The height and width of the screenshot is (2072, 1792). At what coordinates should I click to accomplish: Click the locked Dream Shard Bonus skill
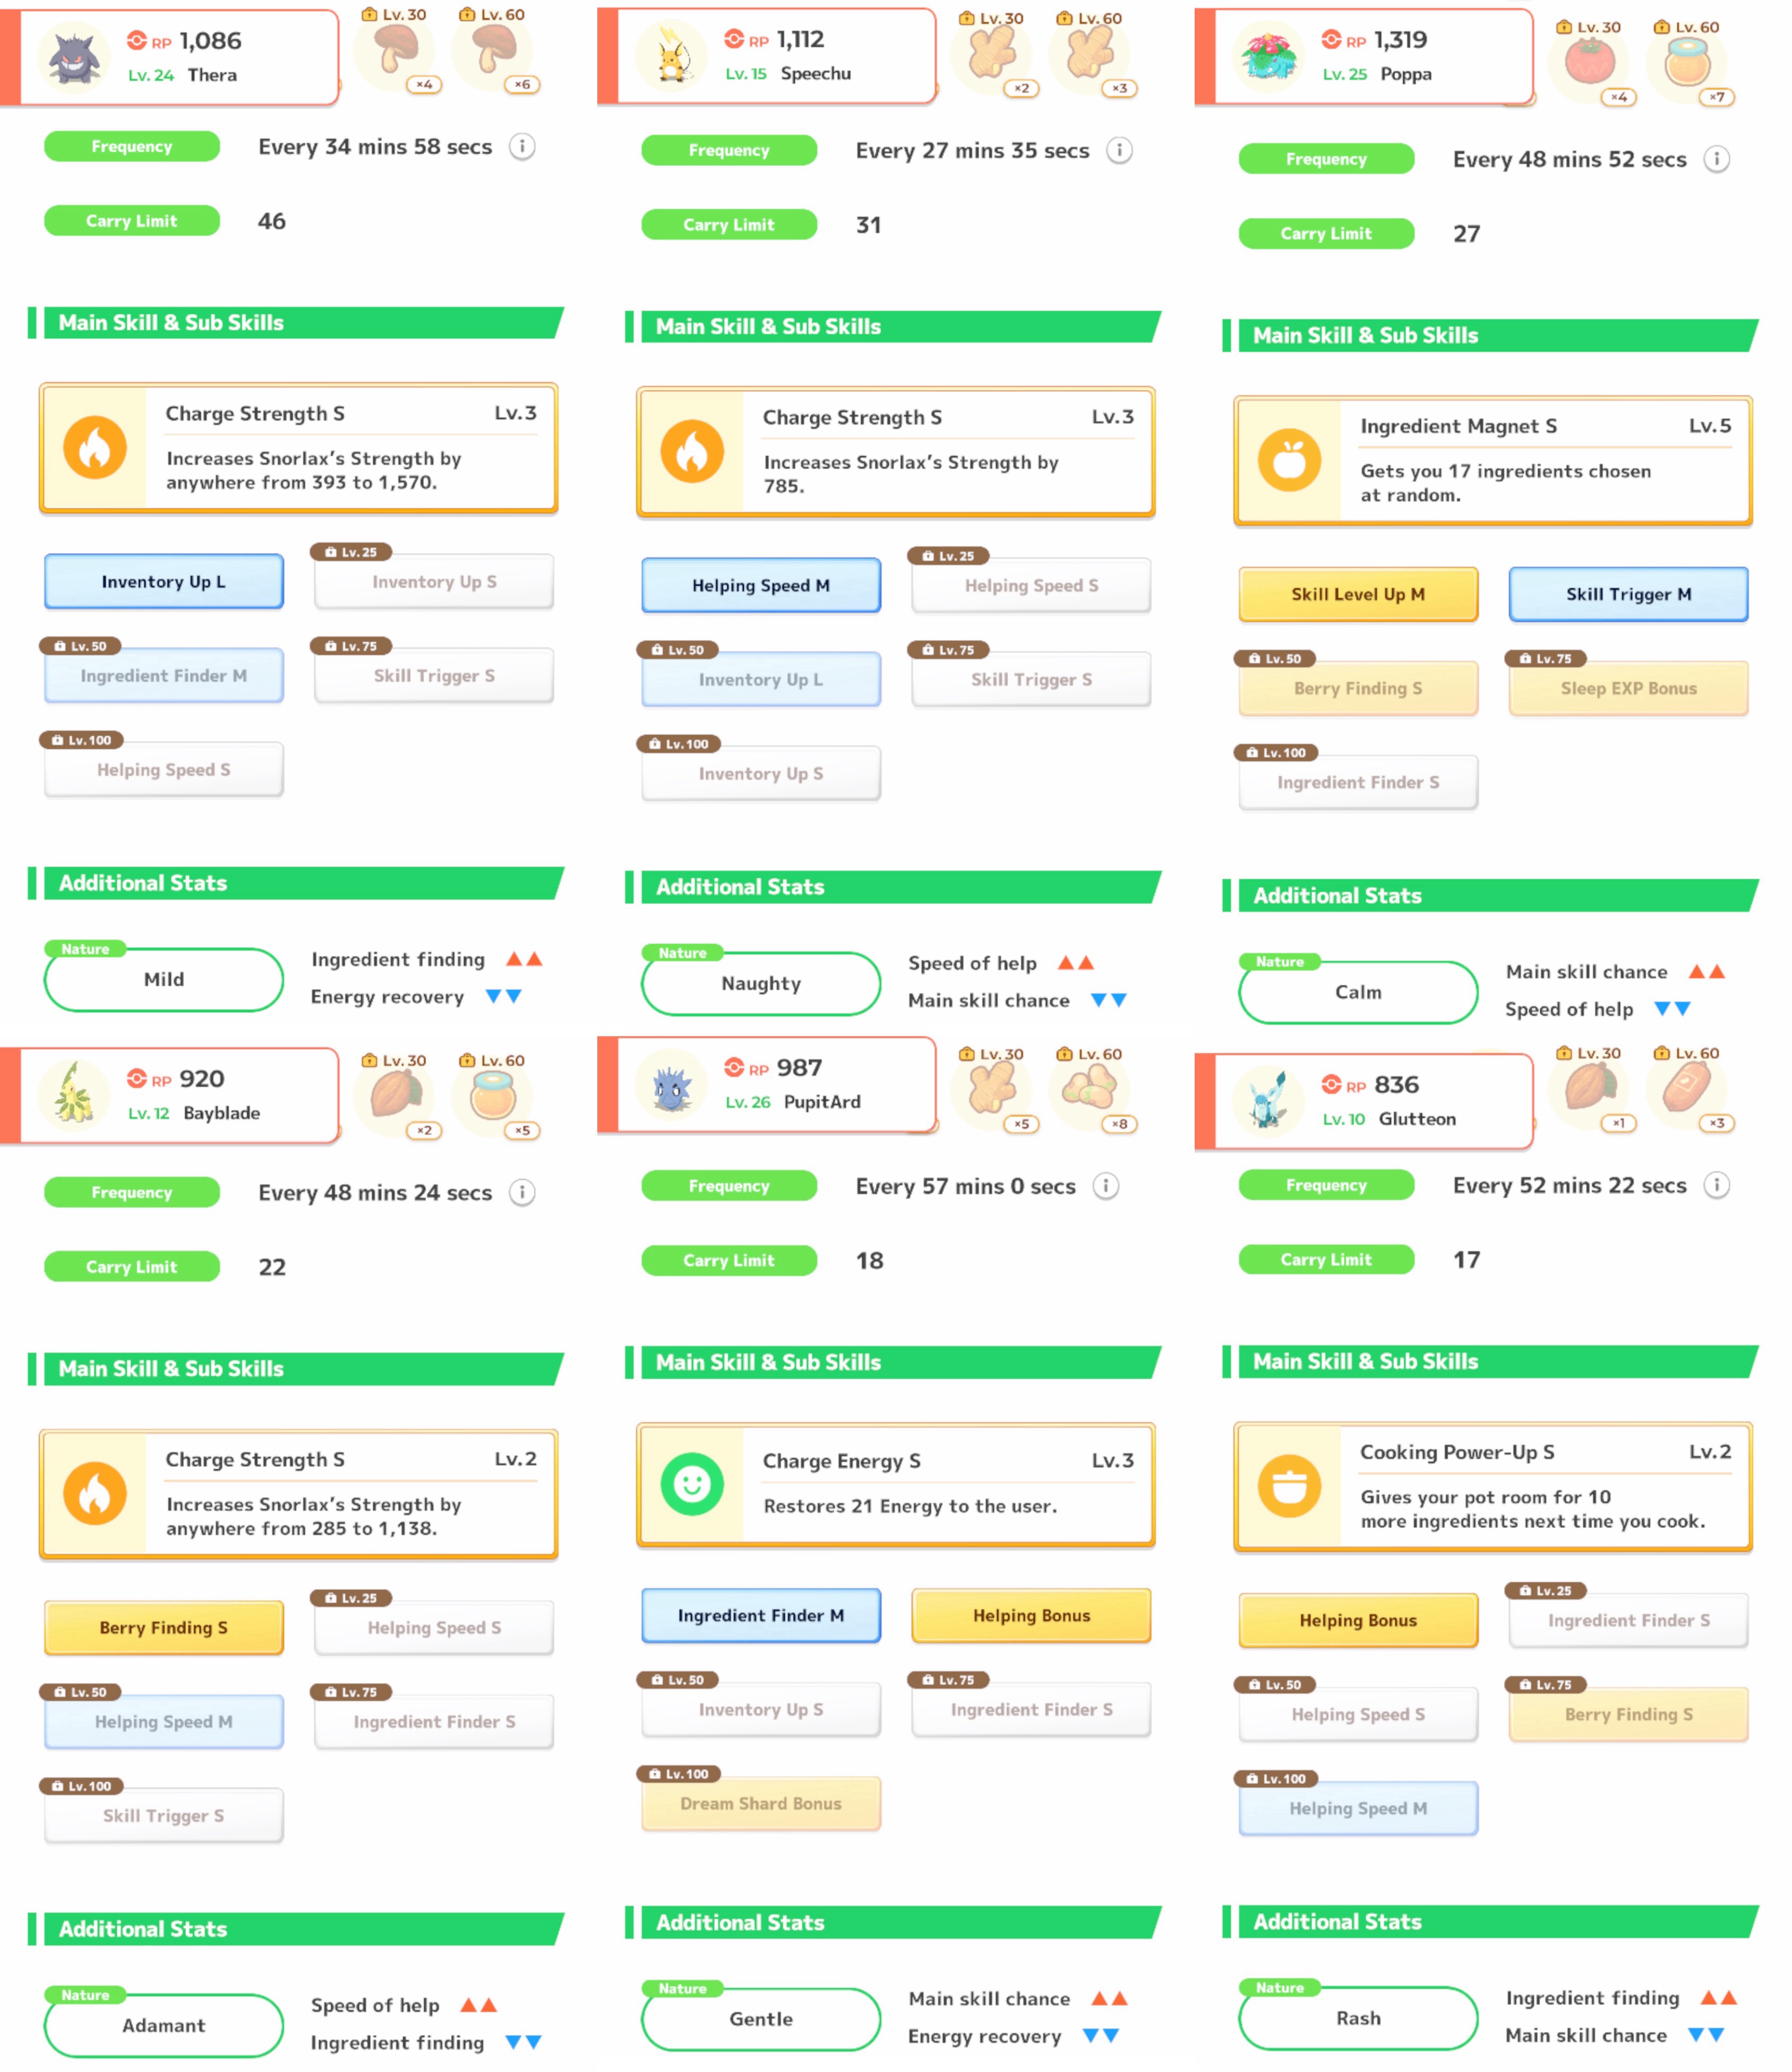pyautogui.click(x=761, y=1803)
